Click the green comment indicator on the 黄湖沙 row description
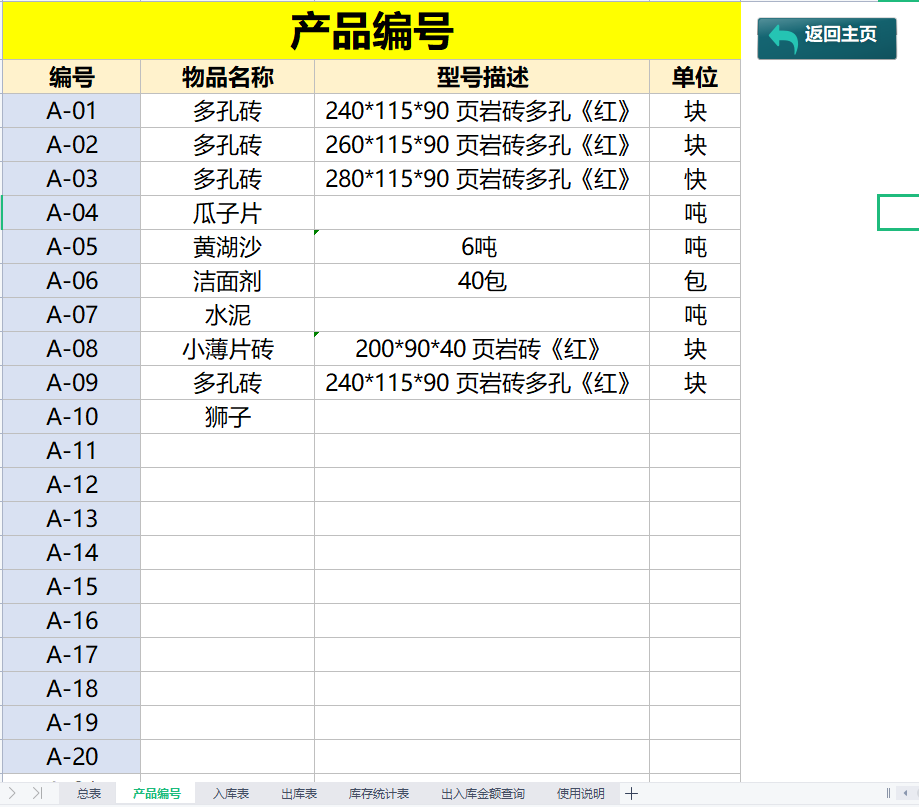Screen dimensions: 919x807 318,232
